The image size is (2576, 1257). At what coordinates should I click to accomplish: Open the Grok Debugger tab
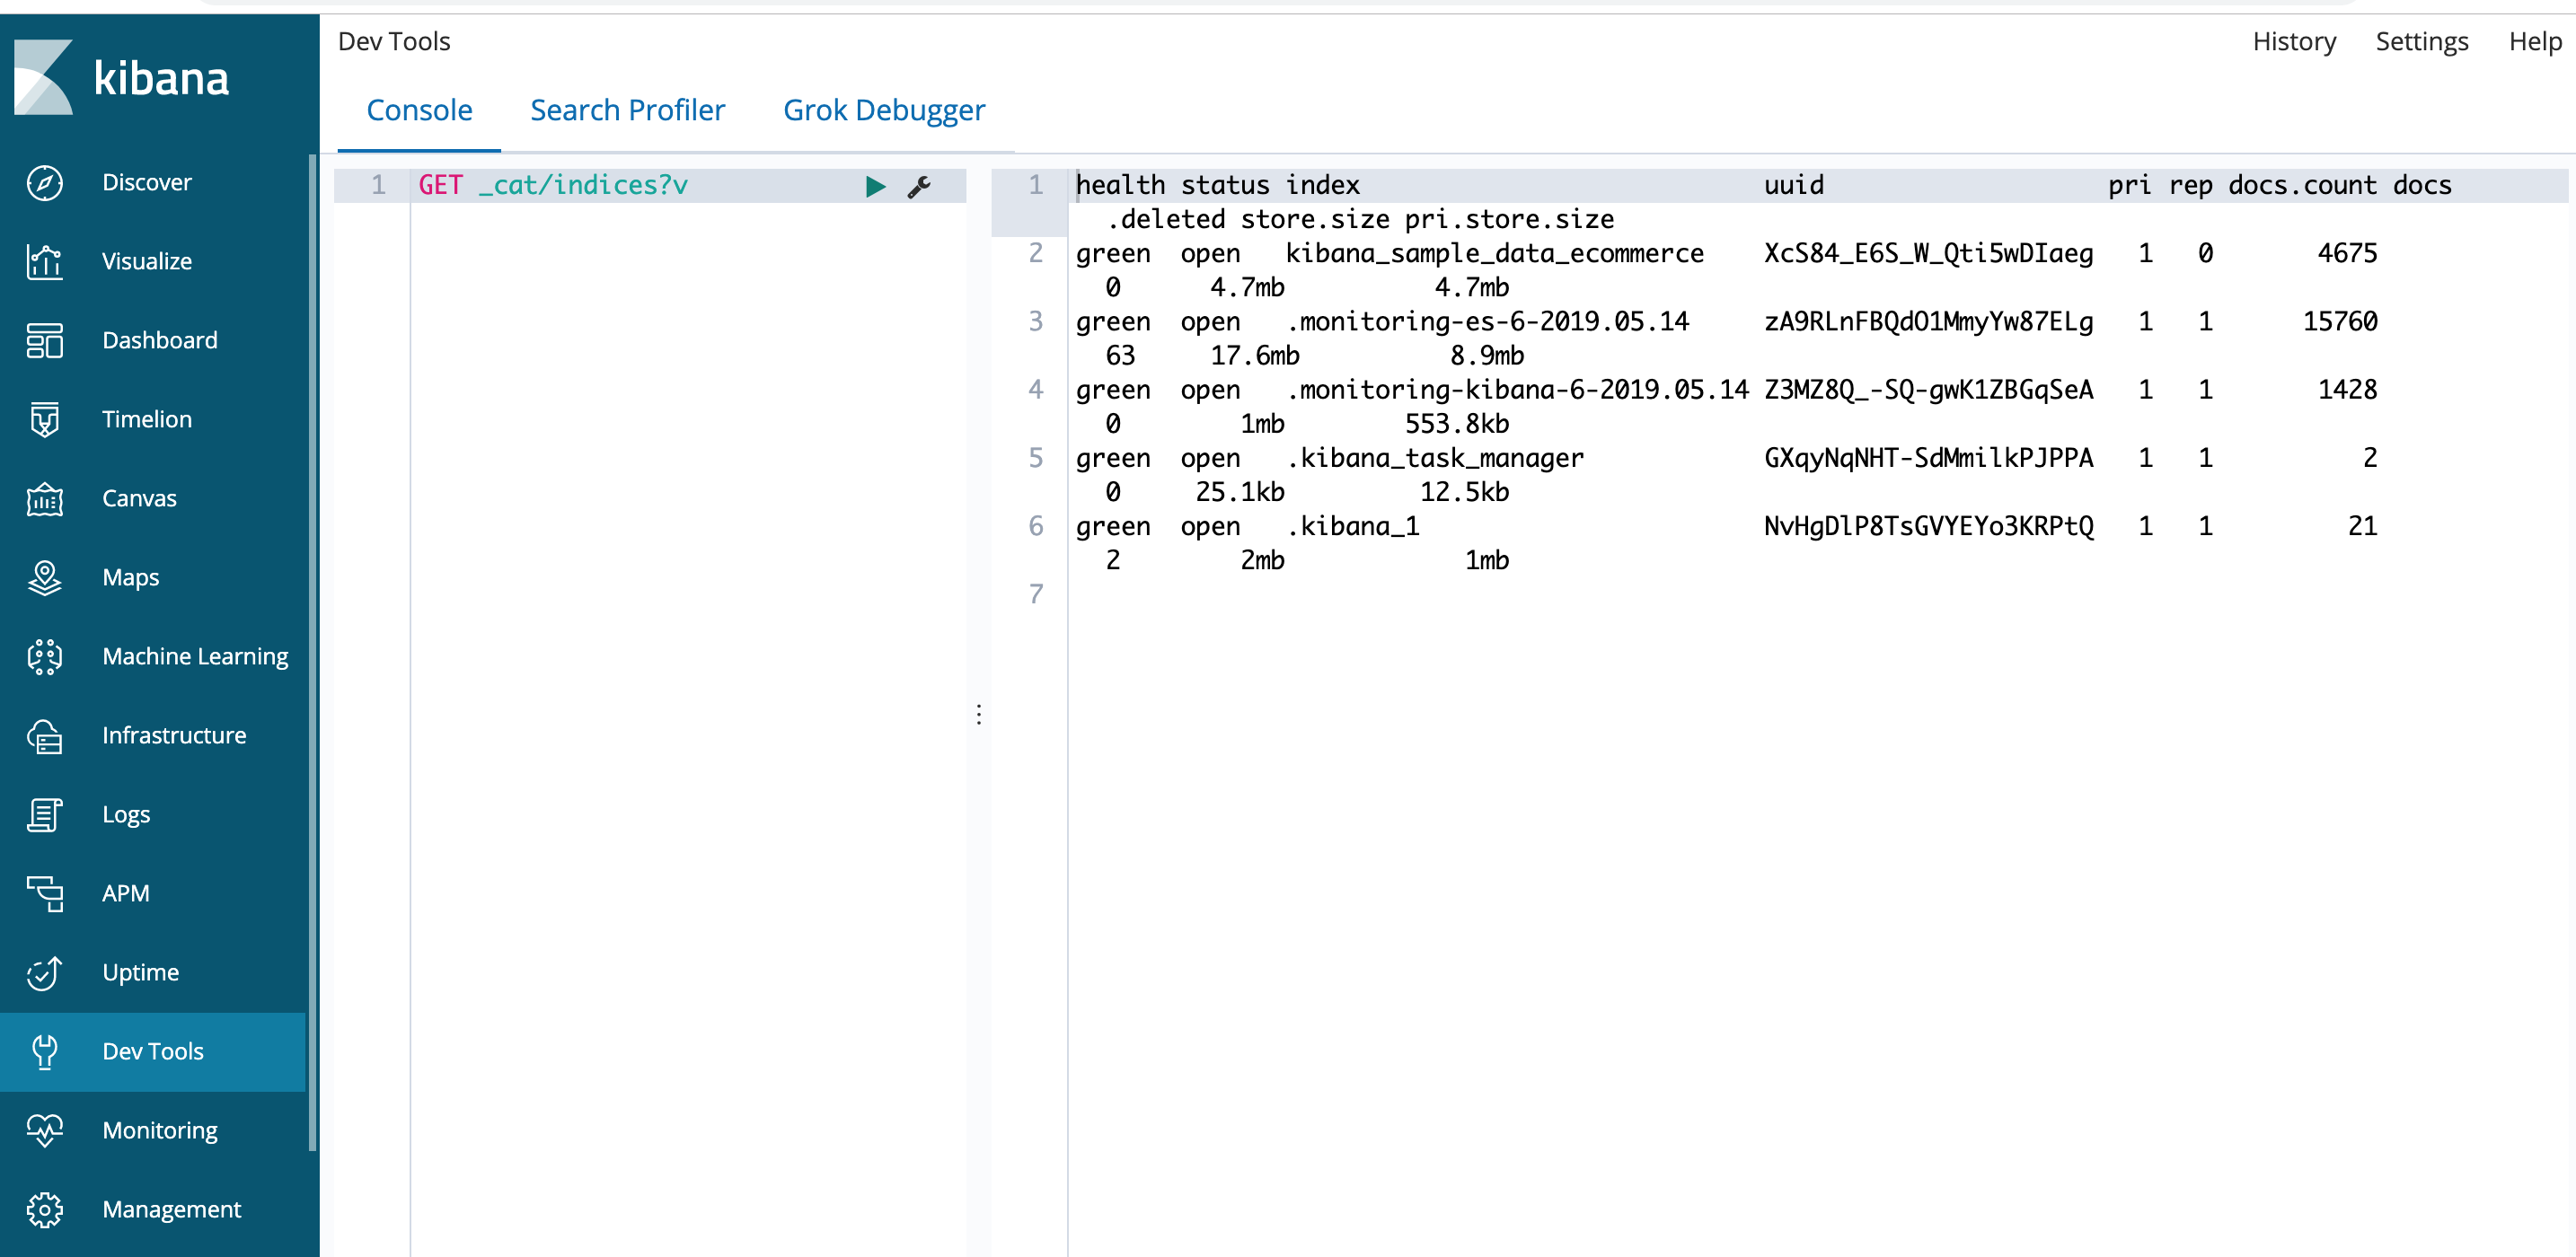click(x=884, y=110)
